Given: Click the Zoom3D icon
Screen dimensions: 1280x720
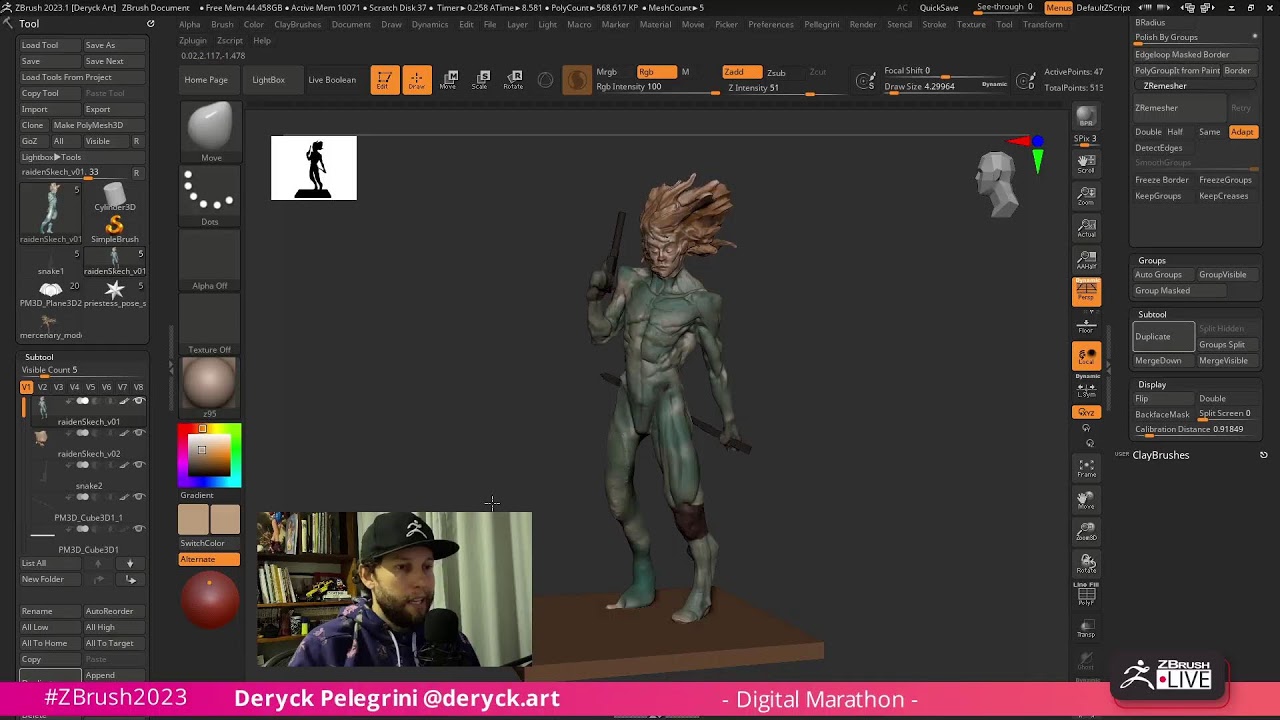Looking at the screenshot, I should pos(1086,531).
